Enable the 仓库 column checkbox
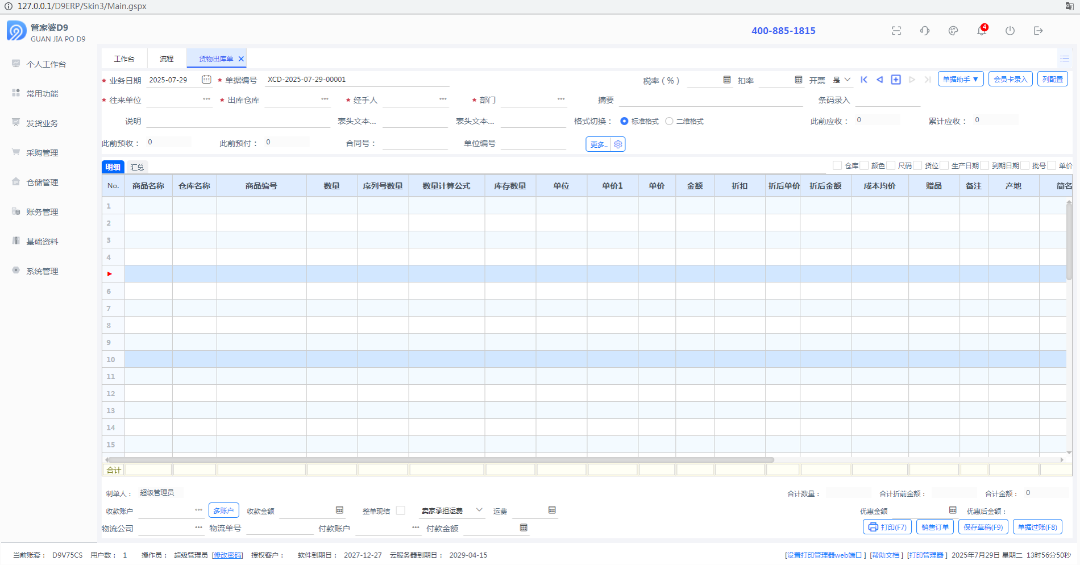 pyautogui.click(x=838, y=166)
